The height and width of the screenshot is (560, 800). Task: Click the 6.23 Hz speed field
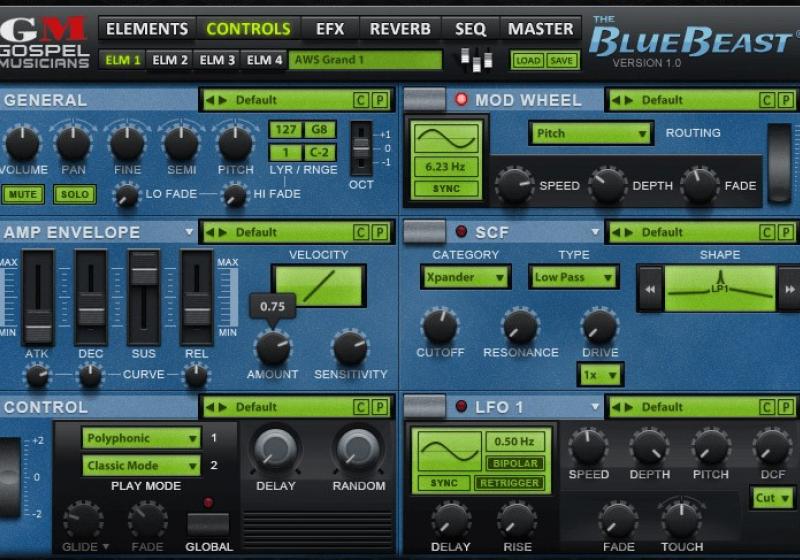pyautogui.click(x=446, y=167)
